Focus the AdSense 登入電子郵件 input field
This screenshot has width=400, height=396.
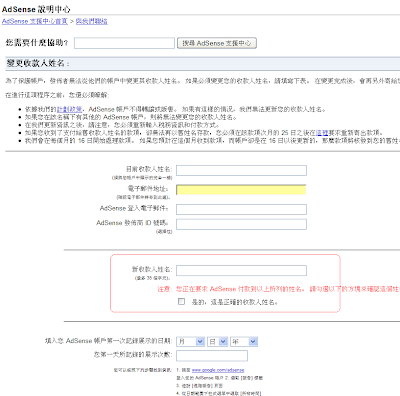(x=241, y=209)
